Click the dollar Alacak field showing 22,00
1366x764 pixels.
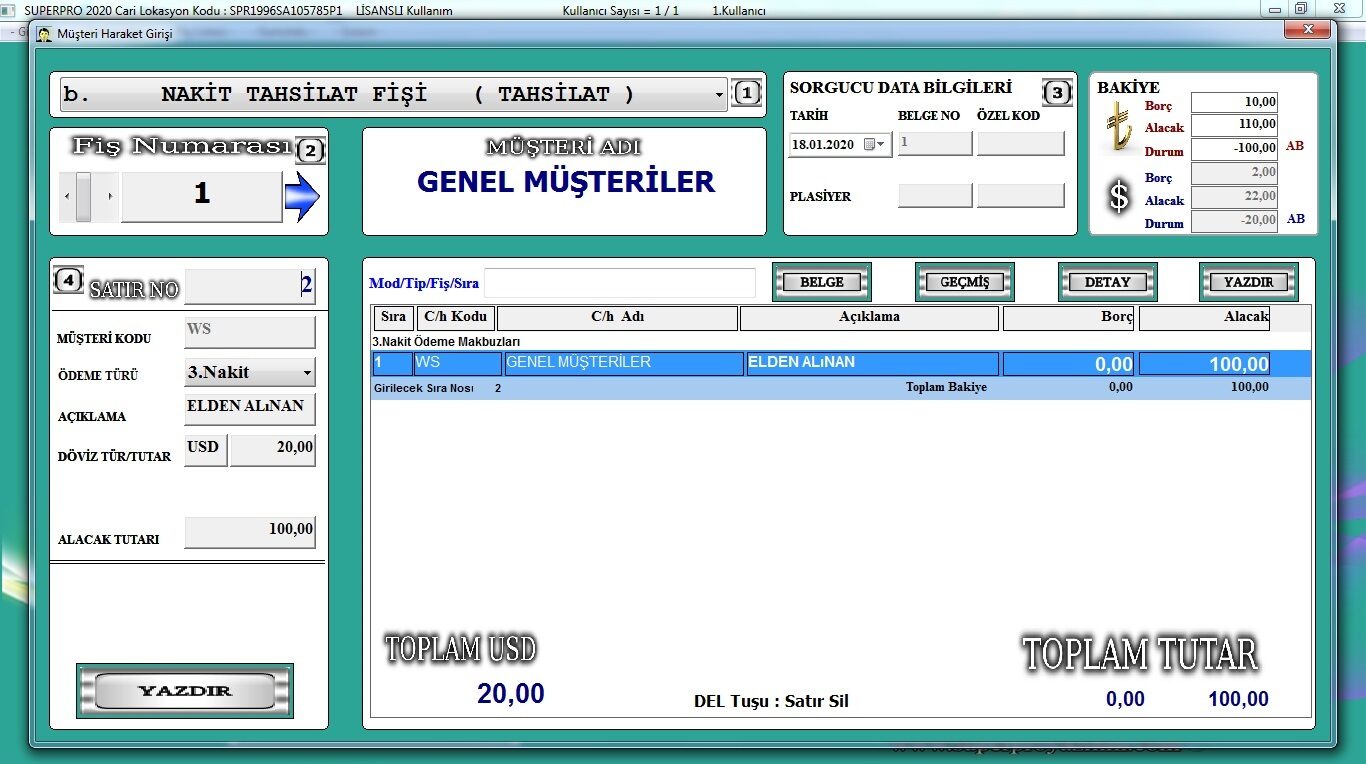1234,197
